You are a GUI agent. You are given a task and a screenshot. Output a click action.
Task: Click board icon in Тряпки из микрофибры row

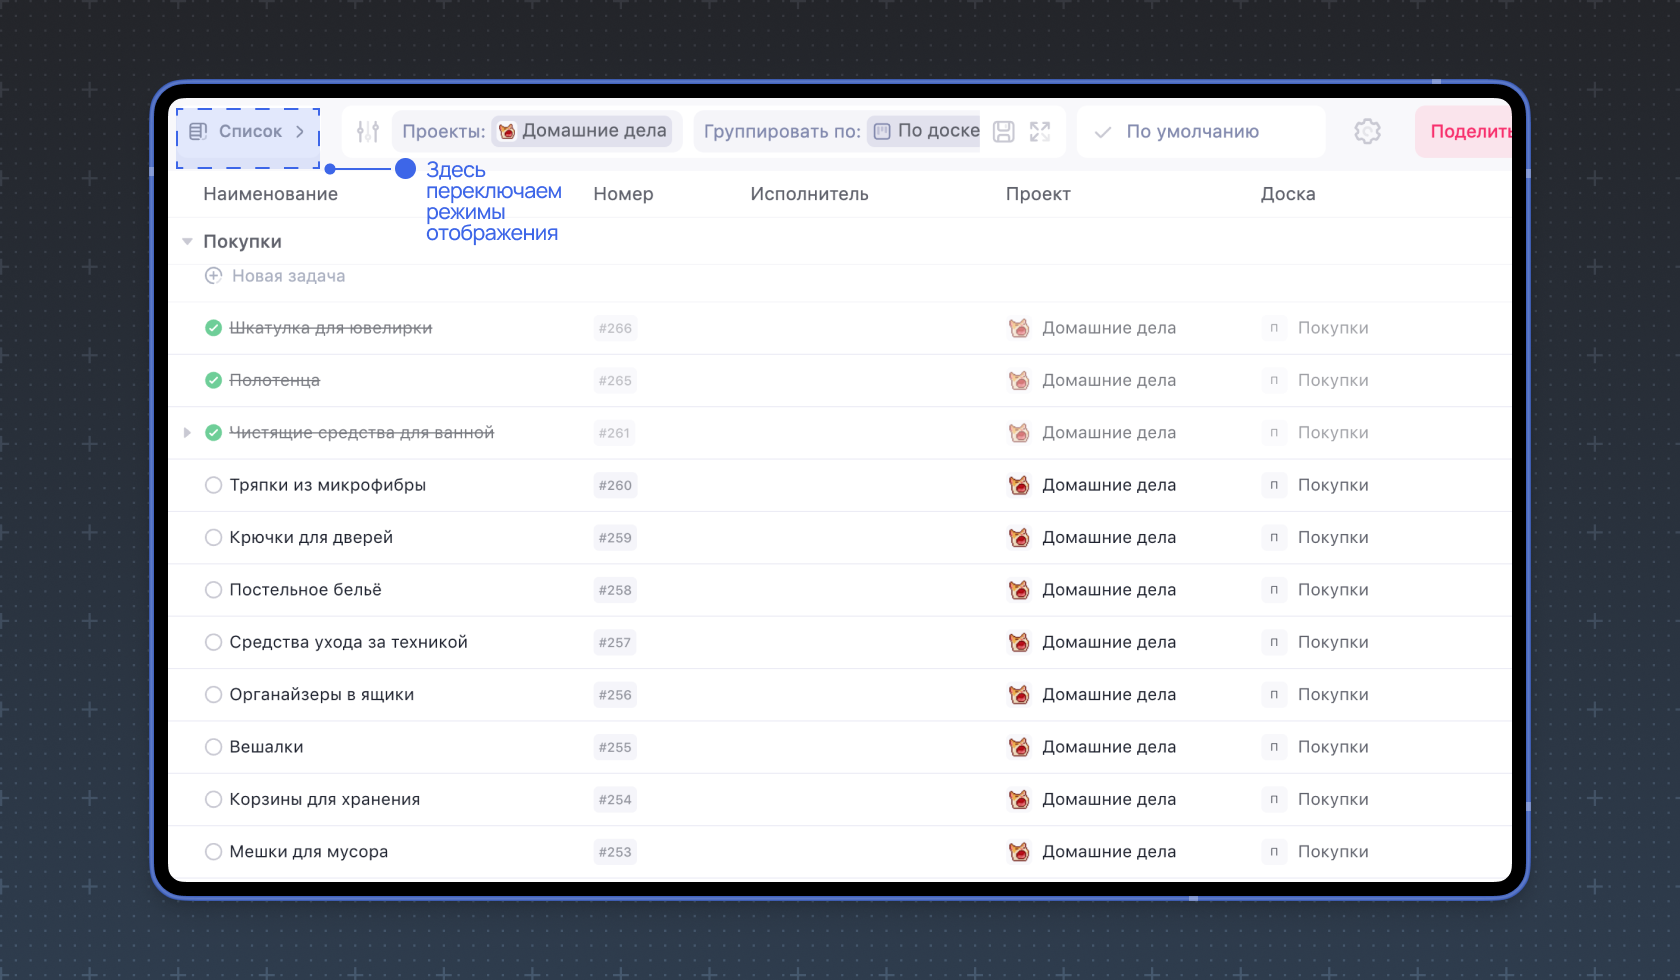point(1273,485)
